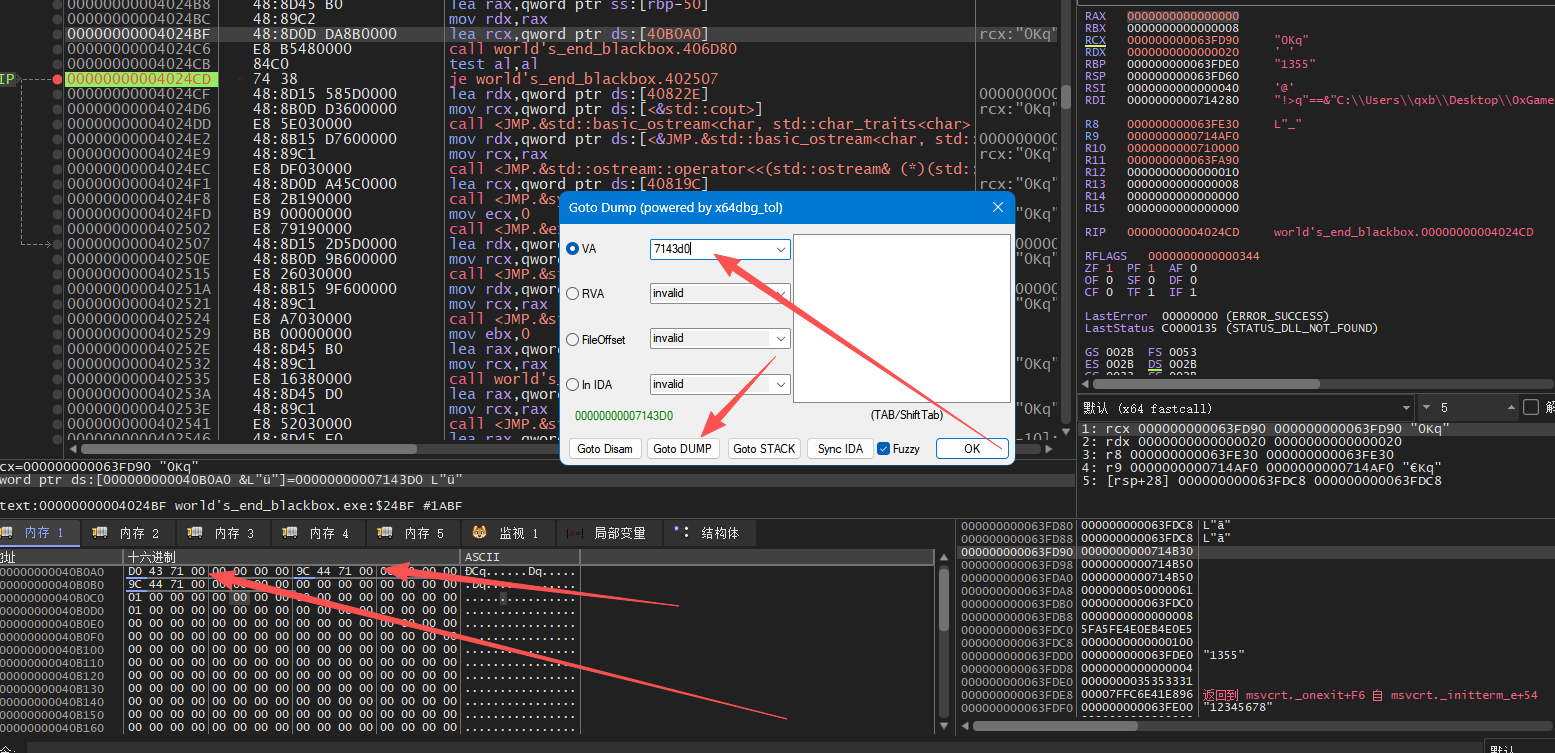Select the FileOffset radio button

point(573,339)
